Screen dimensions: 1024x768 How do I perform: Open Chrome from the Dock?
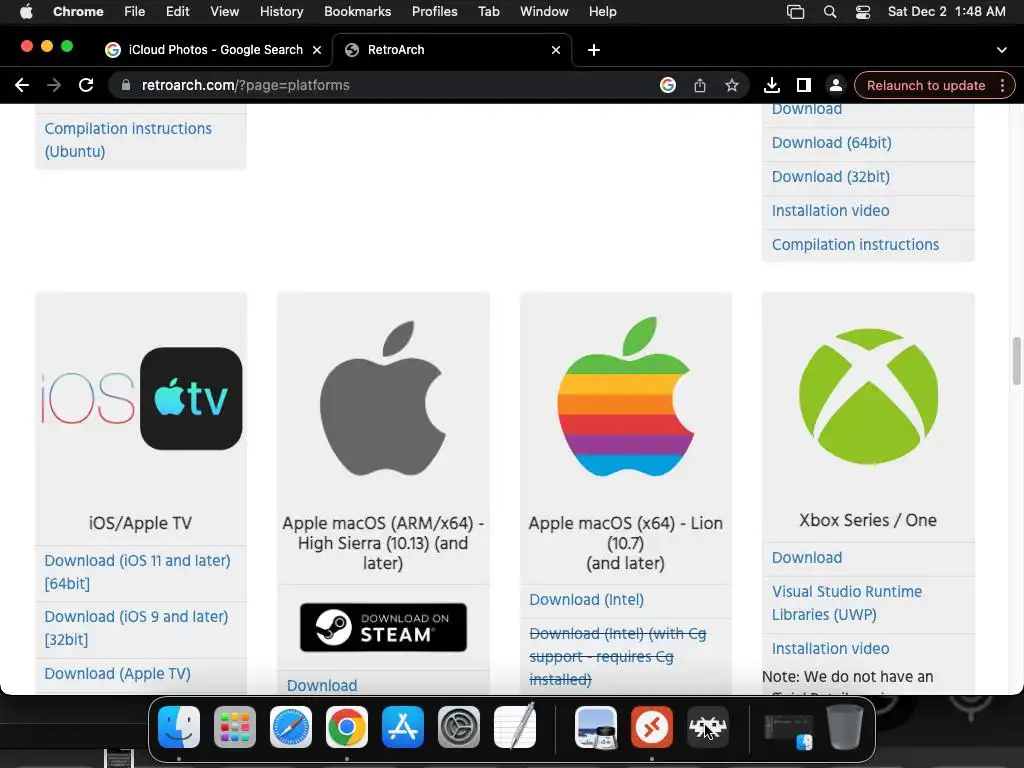[347, 727]
